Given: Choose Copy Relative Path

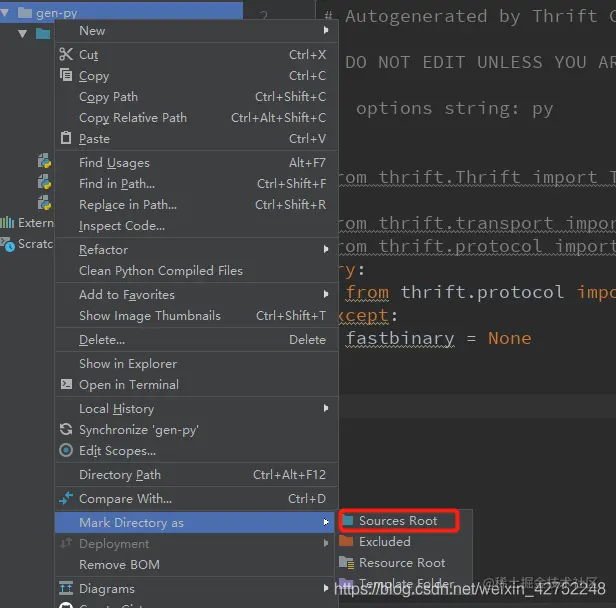Looking at the screenshot, I should [x=196, y=117].
